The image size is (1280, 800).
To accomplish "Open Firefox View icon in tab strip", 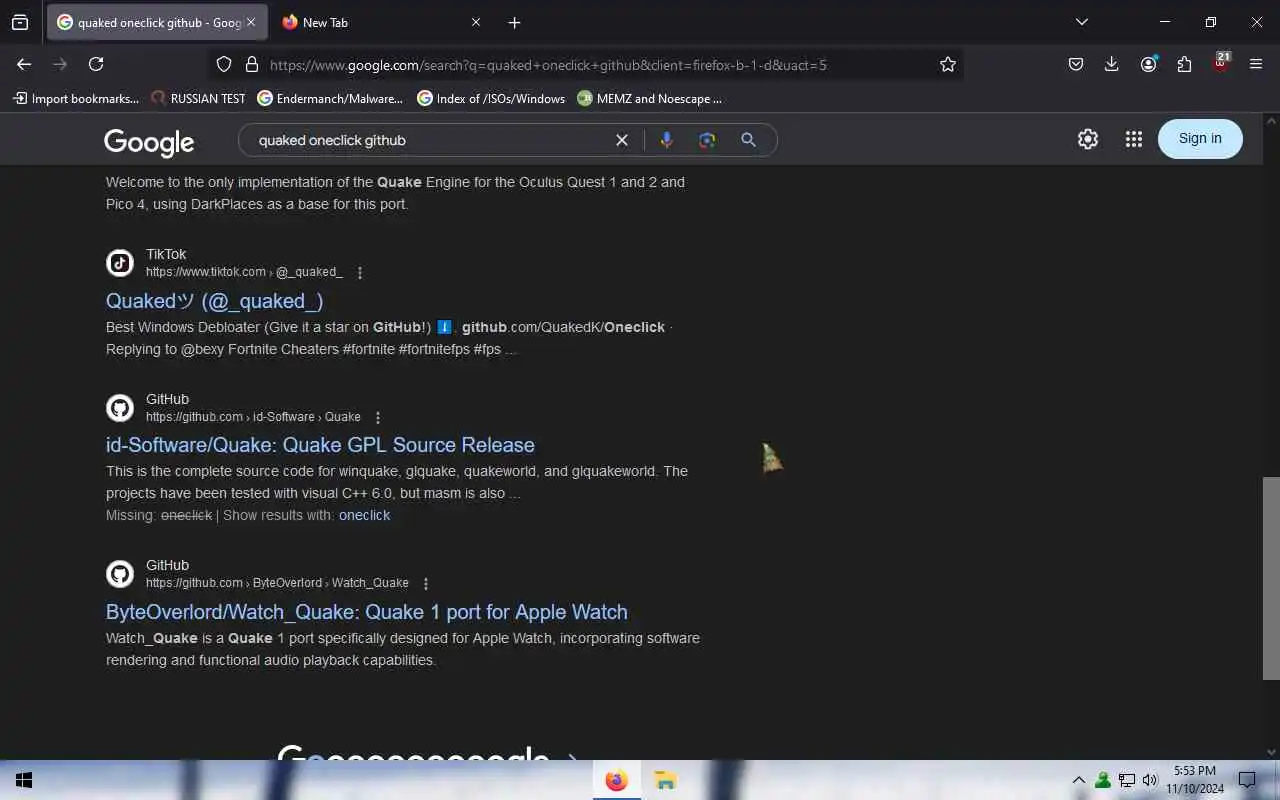I will [20, 22].
